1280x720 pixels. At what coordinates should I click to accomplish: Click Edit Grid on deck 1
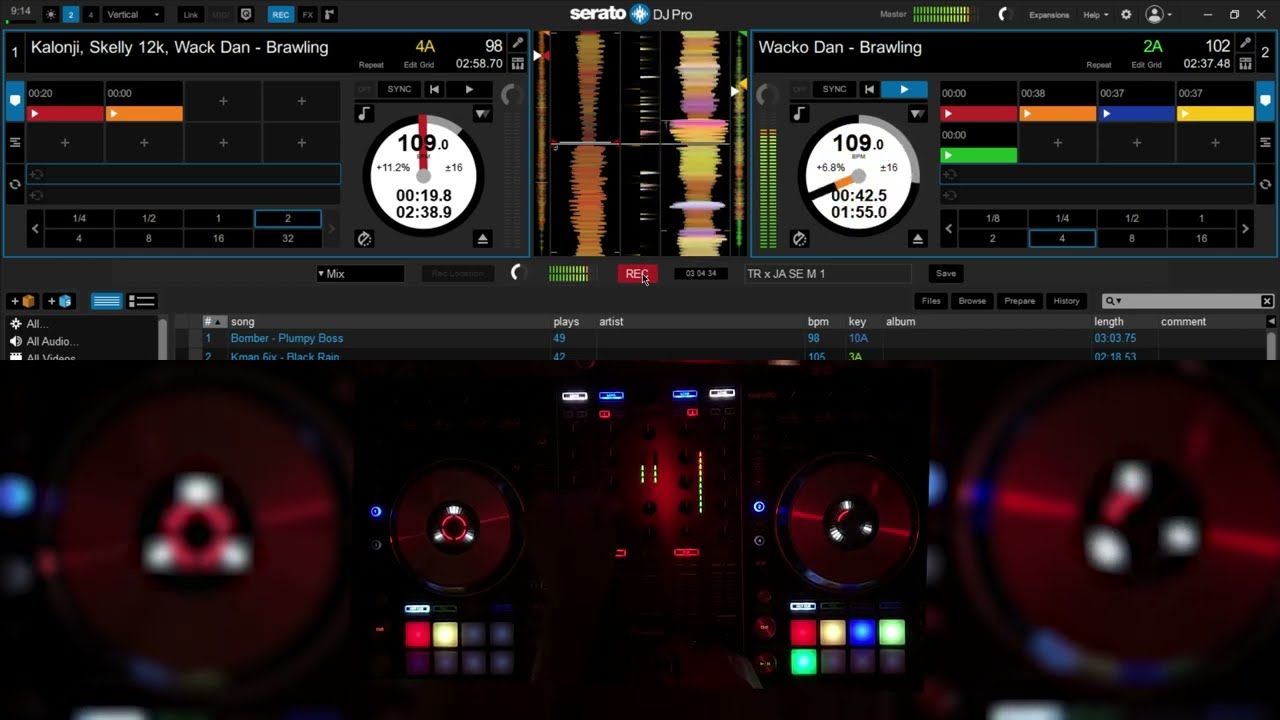(419, 65)
